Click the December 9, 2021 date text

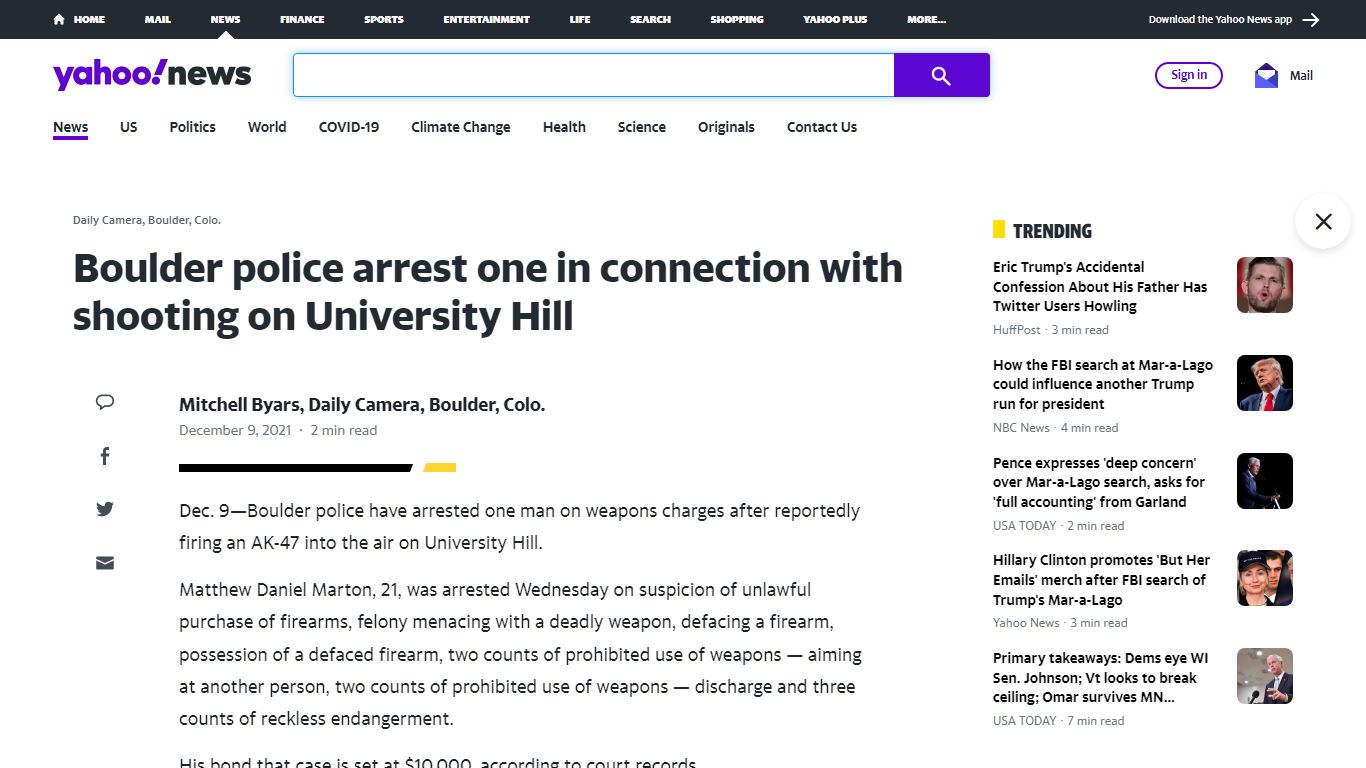235,430
